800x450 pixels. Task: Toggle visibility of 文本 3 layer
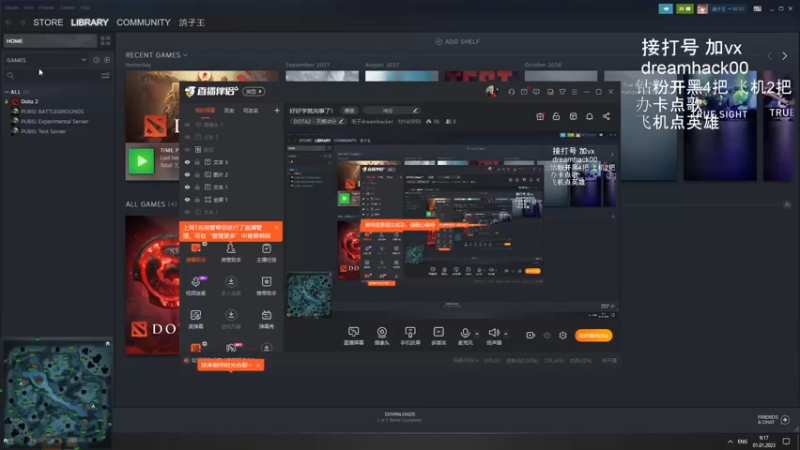coord(187,162)
